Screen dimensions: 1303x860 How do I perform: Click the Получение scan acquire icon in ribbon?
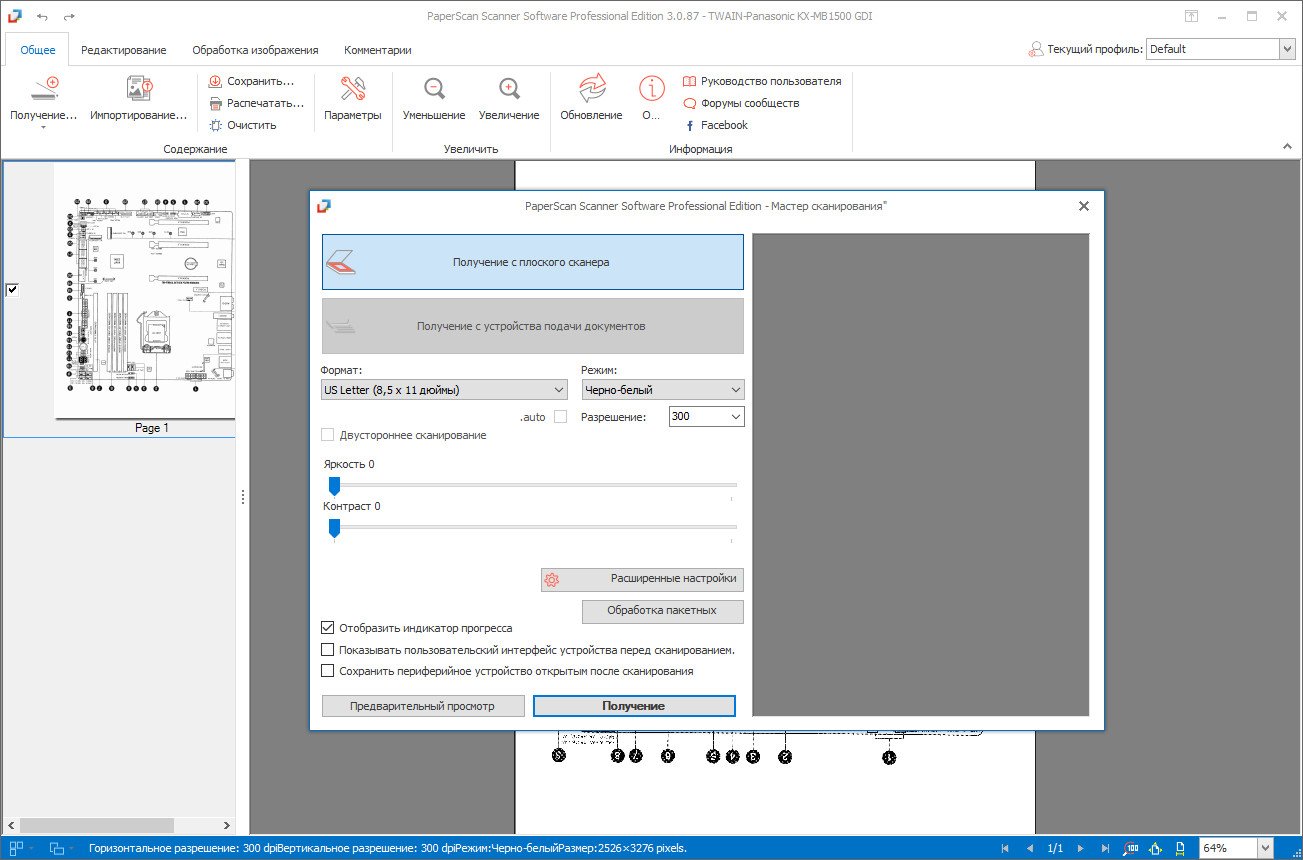tap(44, 90)
